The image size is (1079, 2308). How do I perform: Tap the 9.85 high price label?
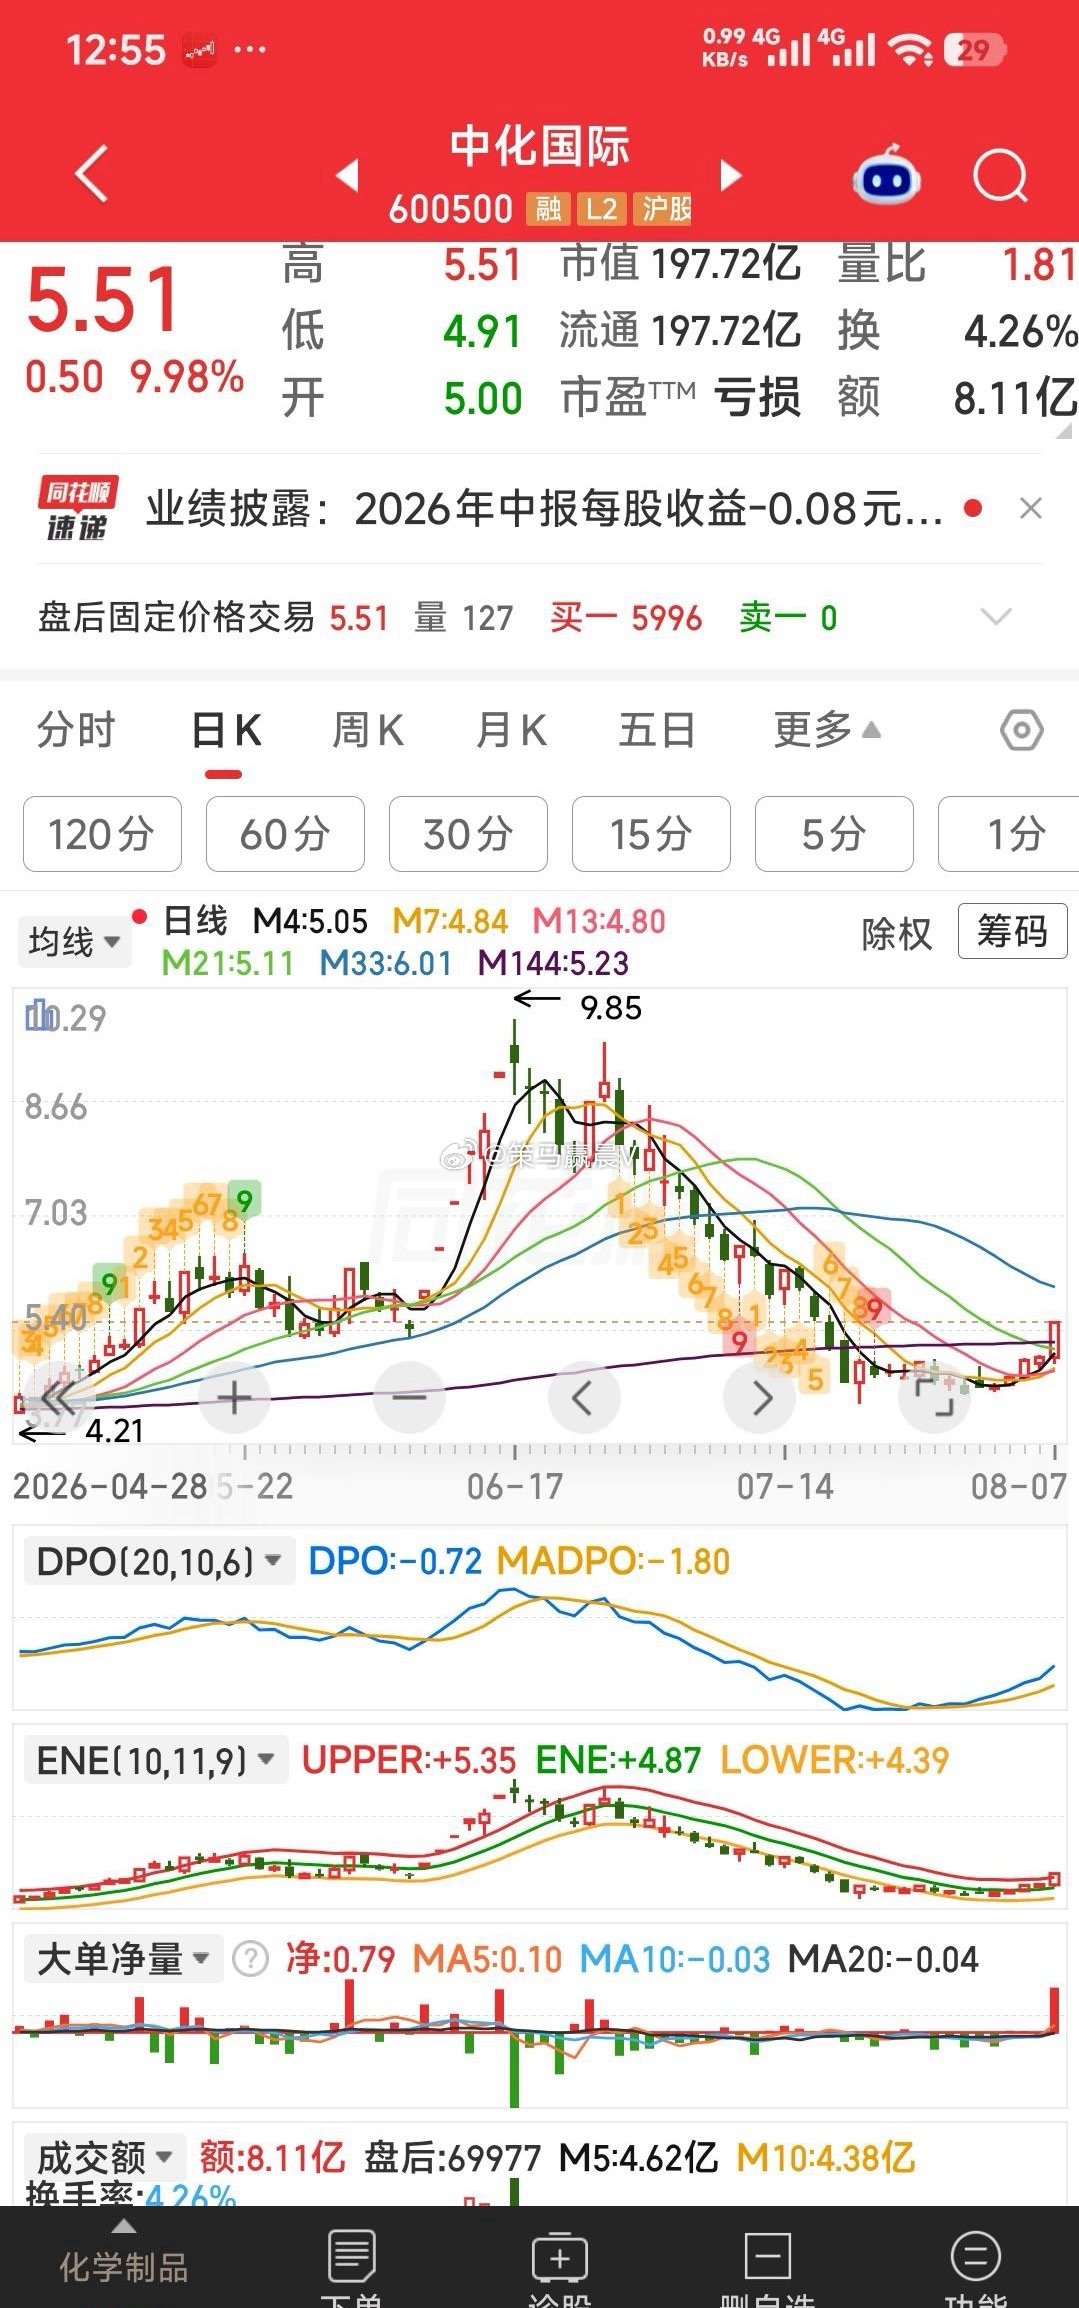611,1008
